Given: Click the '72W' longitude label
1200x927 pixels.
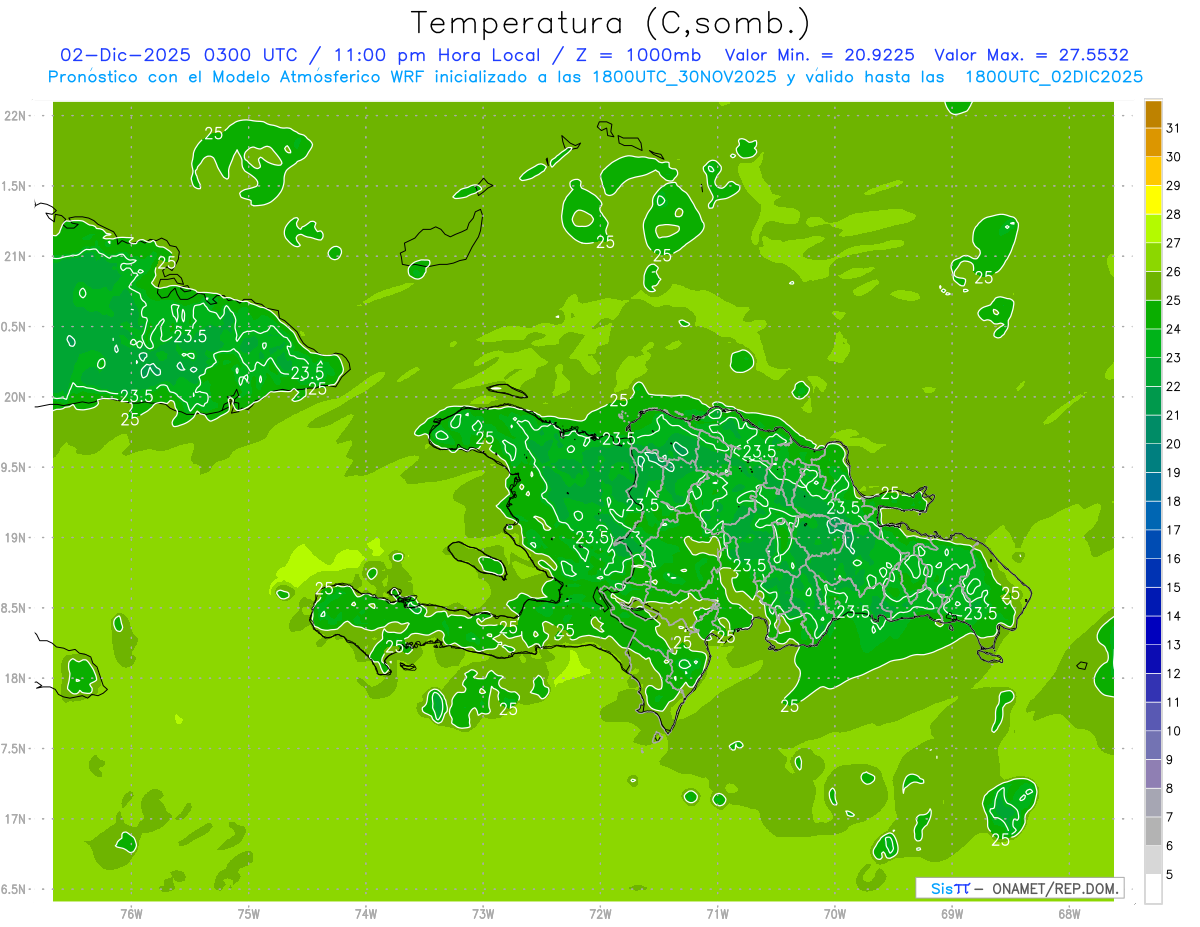Looking at the screenshot, I should 600,913.
